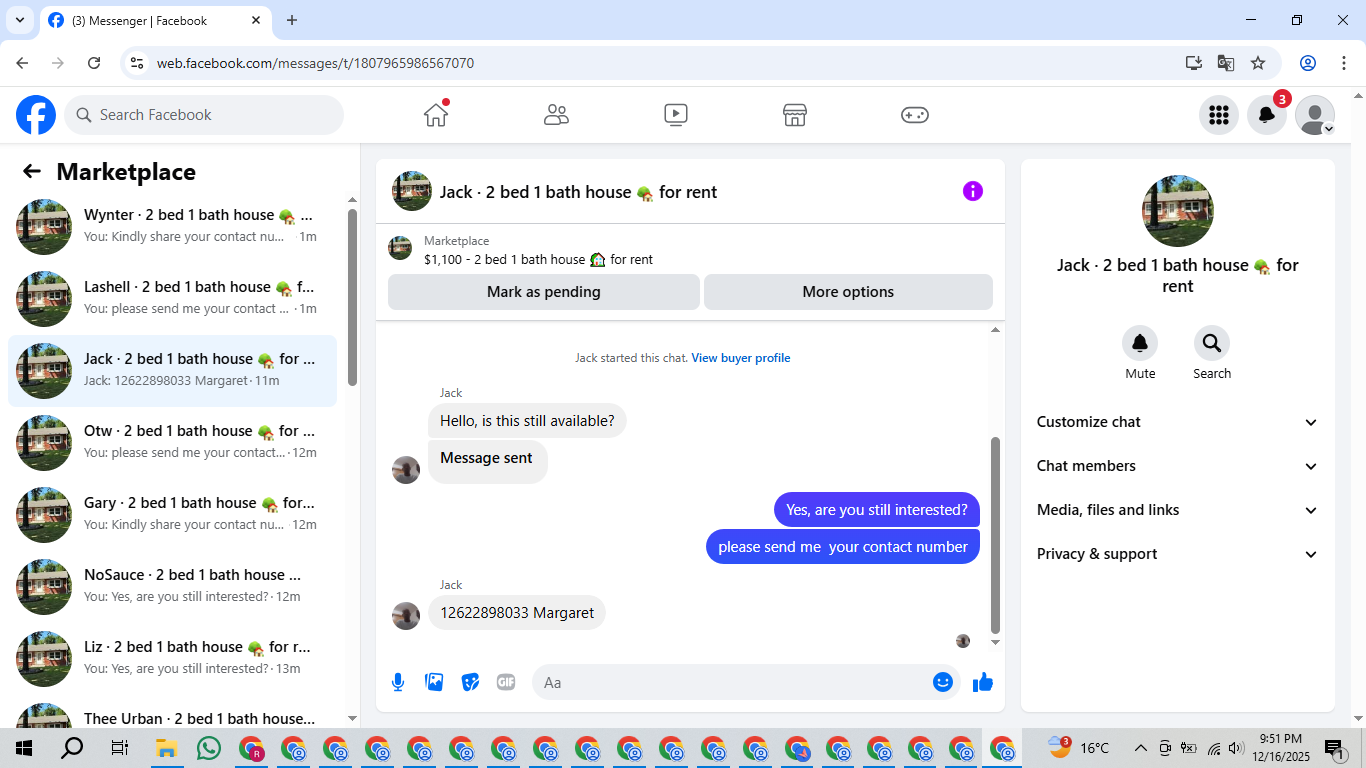Search in conversation using the magnifier icon
Image resolution: width=1366 pixels, height=768 pixels.
1212,343
